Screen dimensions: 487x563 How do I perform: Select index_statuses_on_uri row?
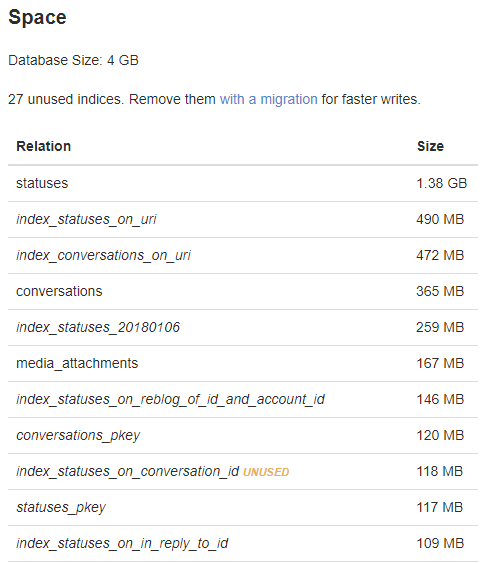click(x=243, y=219)
